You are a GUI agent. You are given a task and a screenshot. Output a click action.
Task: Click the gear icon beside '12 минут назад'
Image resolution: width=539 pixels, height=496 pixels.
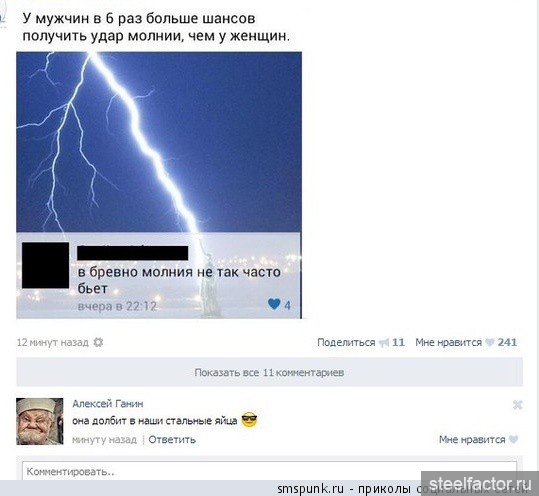coord(98,342)
